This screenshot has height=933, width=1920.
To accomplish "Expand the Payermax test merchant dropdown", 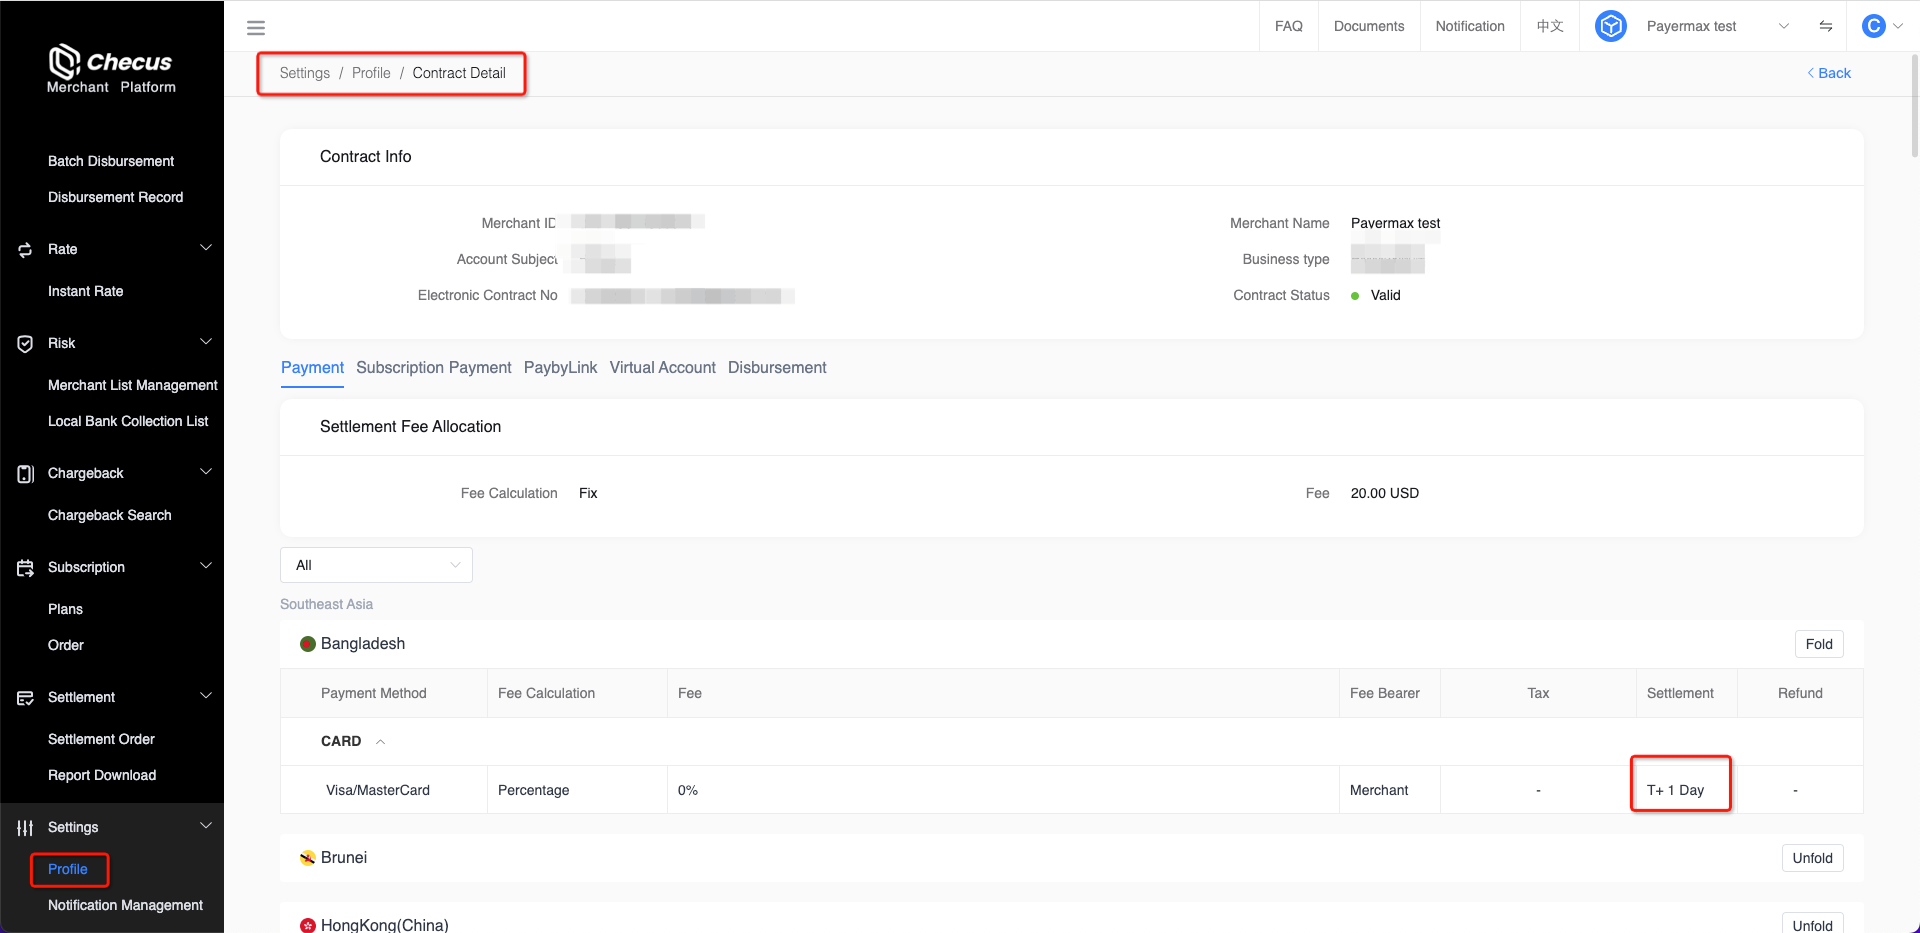I will [1783, 26].
